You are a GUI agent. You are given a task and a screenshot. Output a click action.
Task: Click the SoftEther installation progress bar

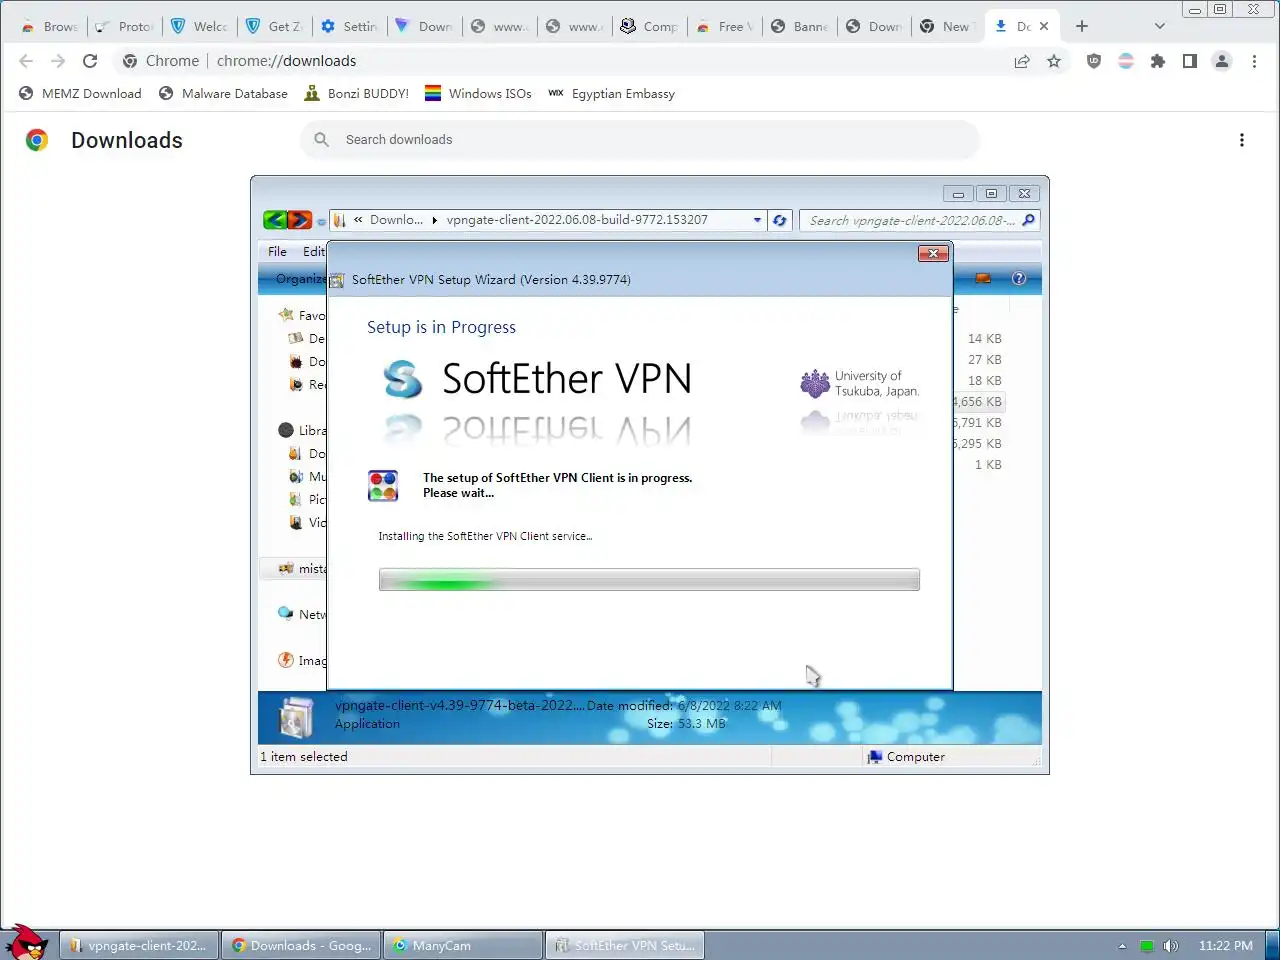pos(649,580)
